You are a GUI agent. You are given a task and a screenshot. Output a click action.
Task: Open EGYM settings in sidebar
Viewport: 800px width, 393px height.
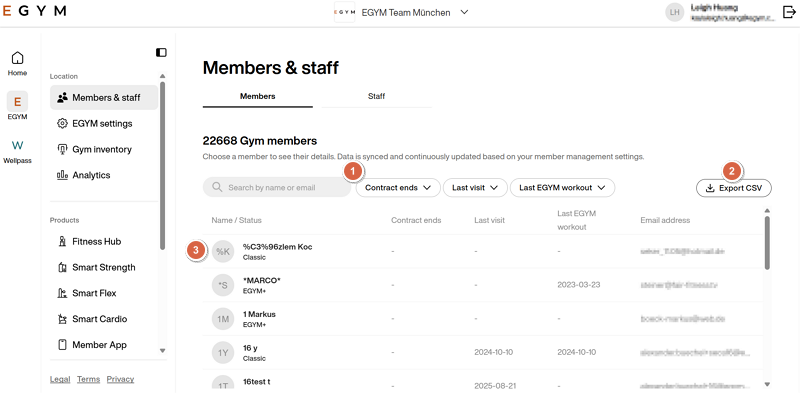[x=104, y=124]
